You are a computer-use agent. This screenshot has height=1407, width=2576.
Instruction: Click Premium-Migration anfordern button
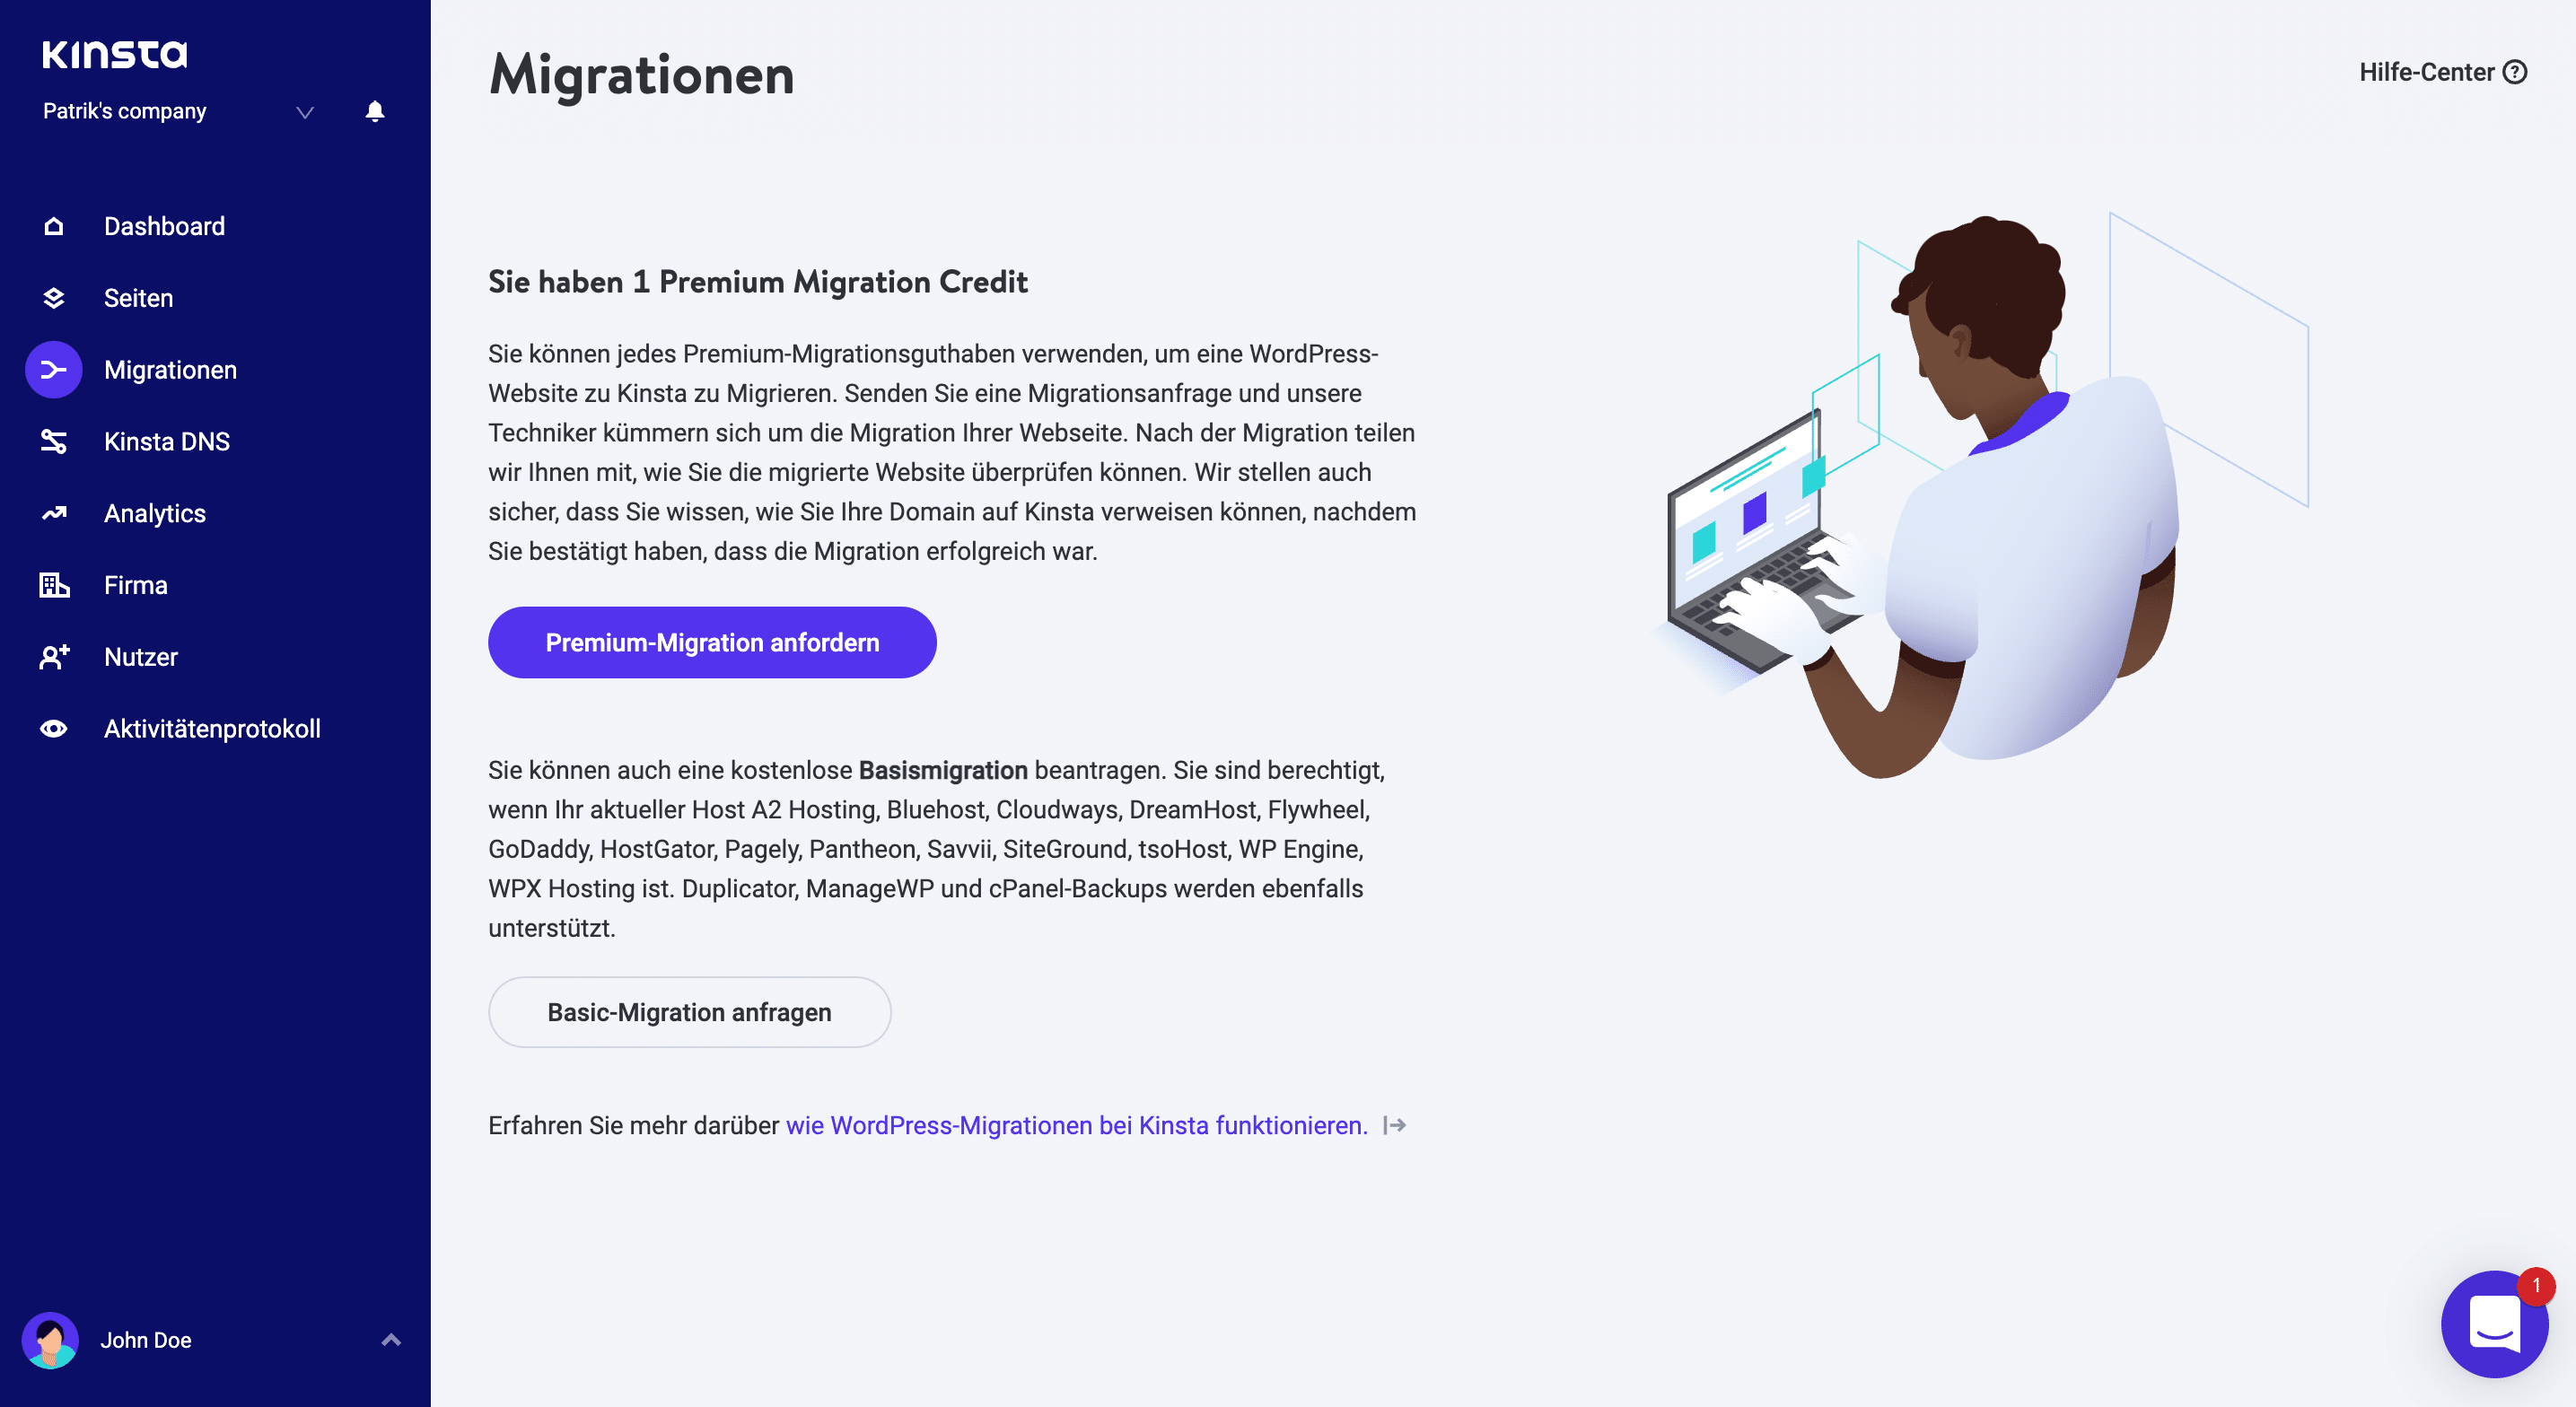(712, 641)
